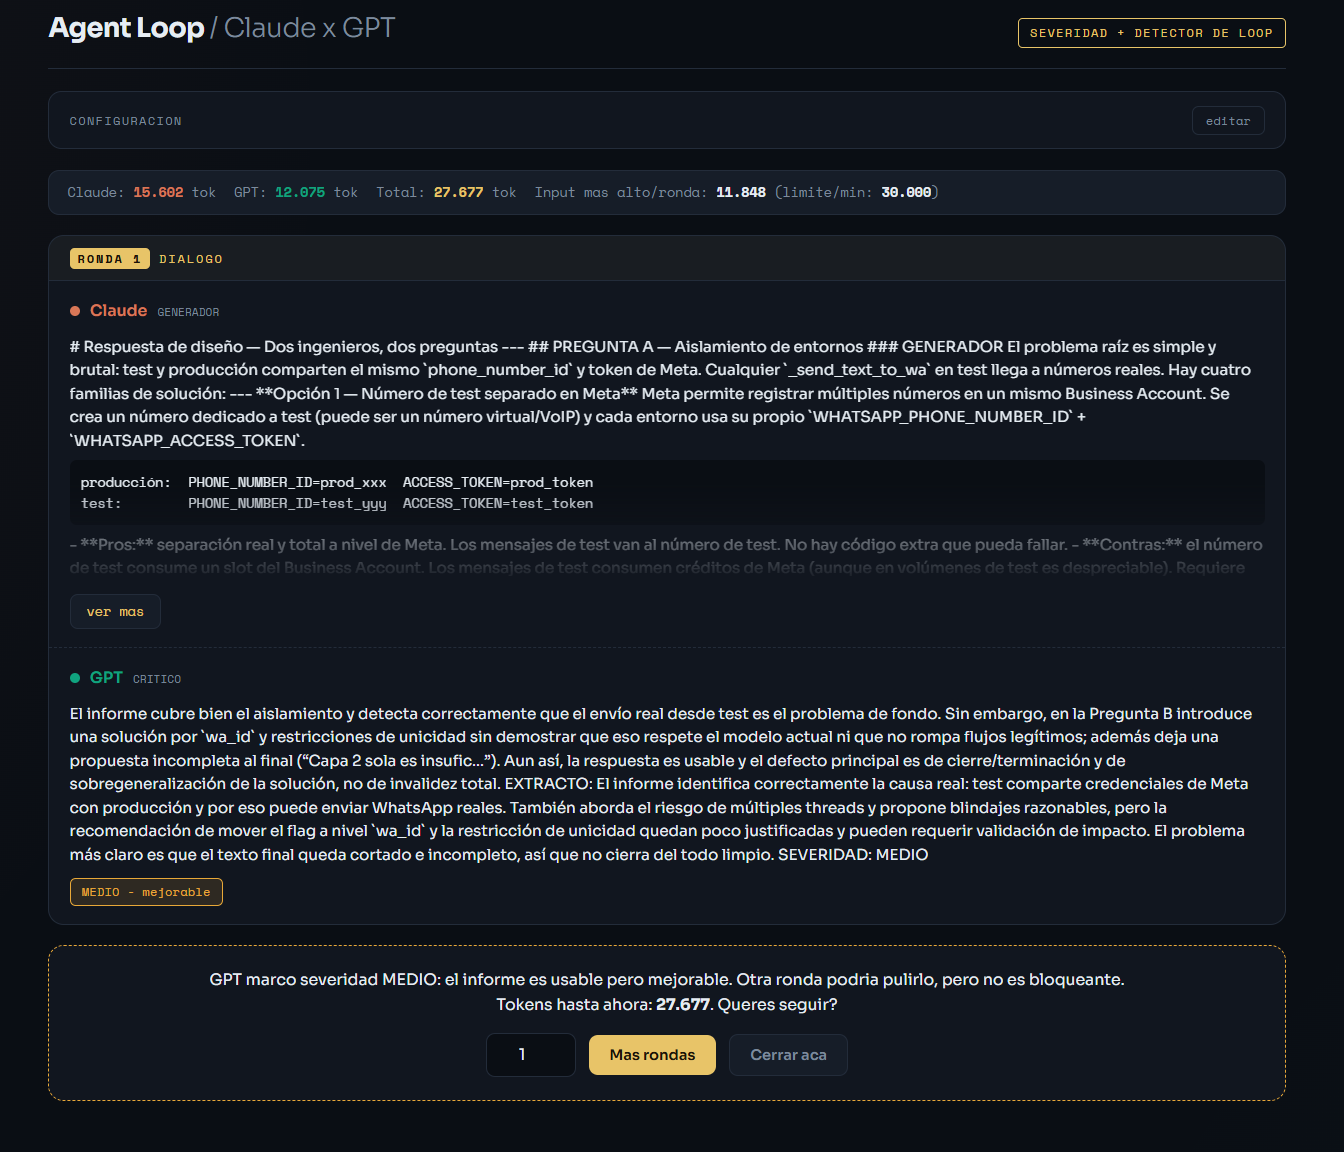Click the Claude x GPT subtitle
1344x1152 pixels.
pos(310,28)
